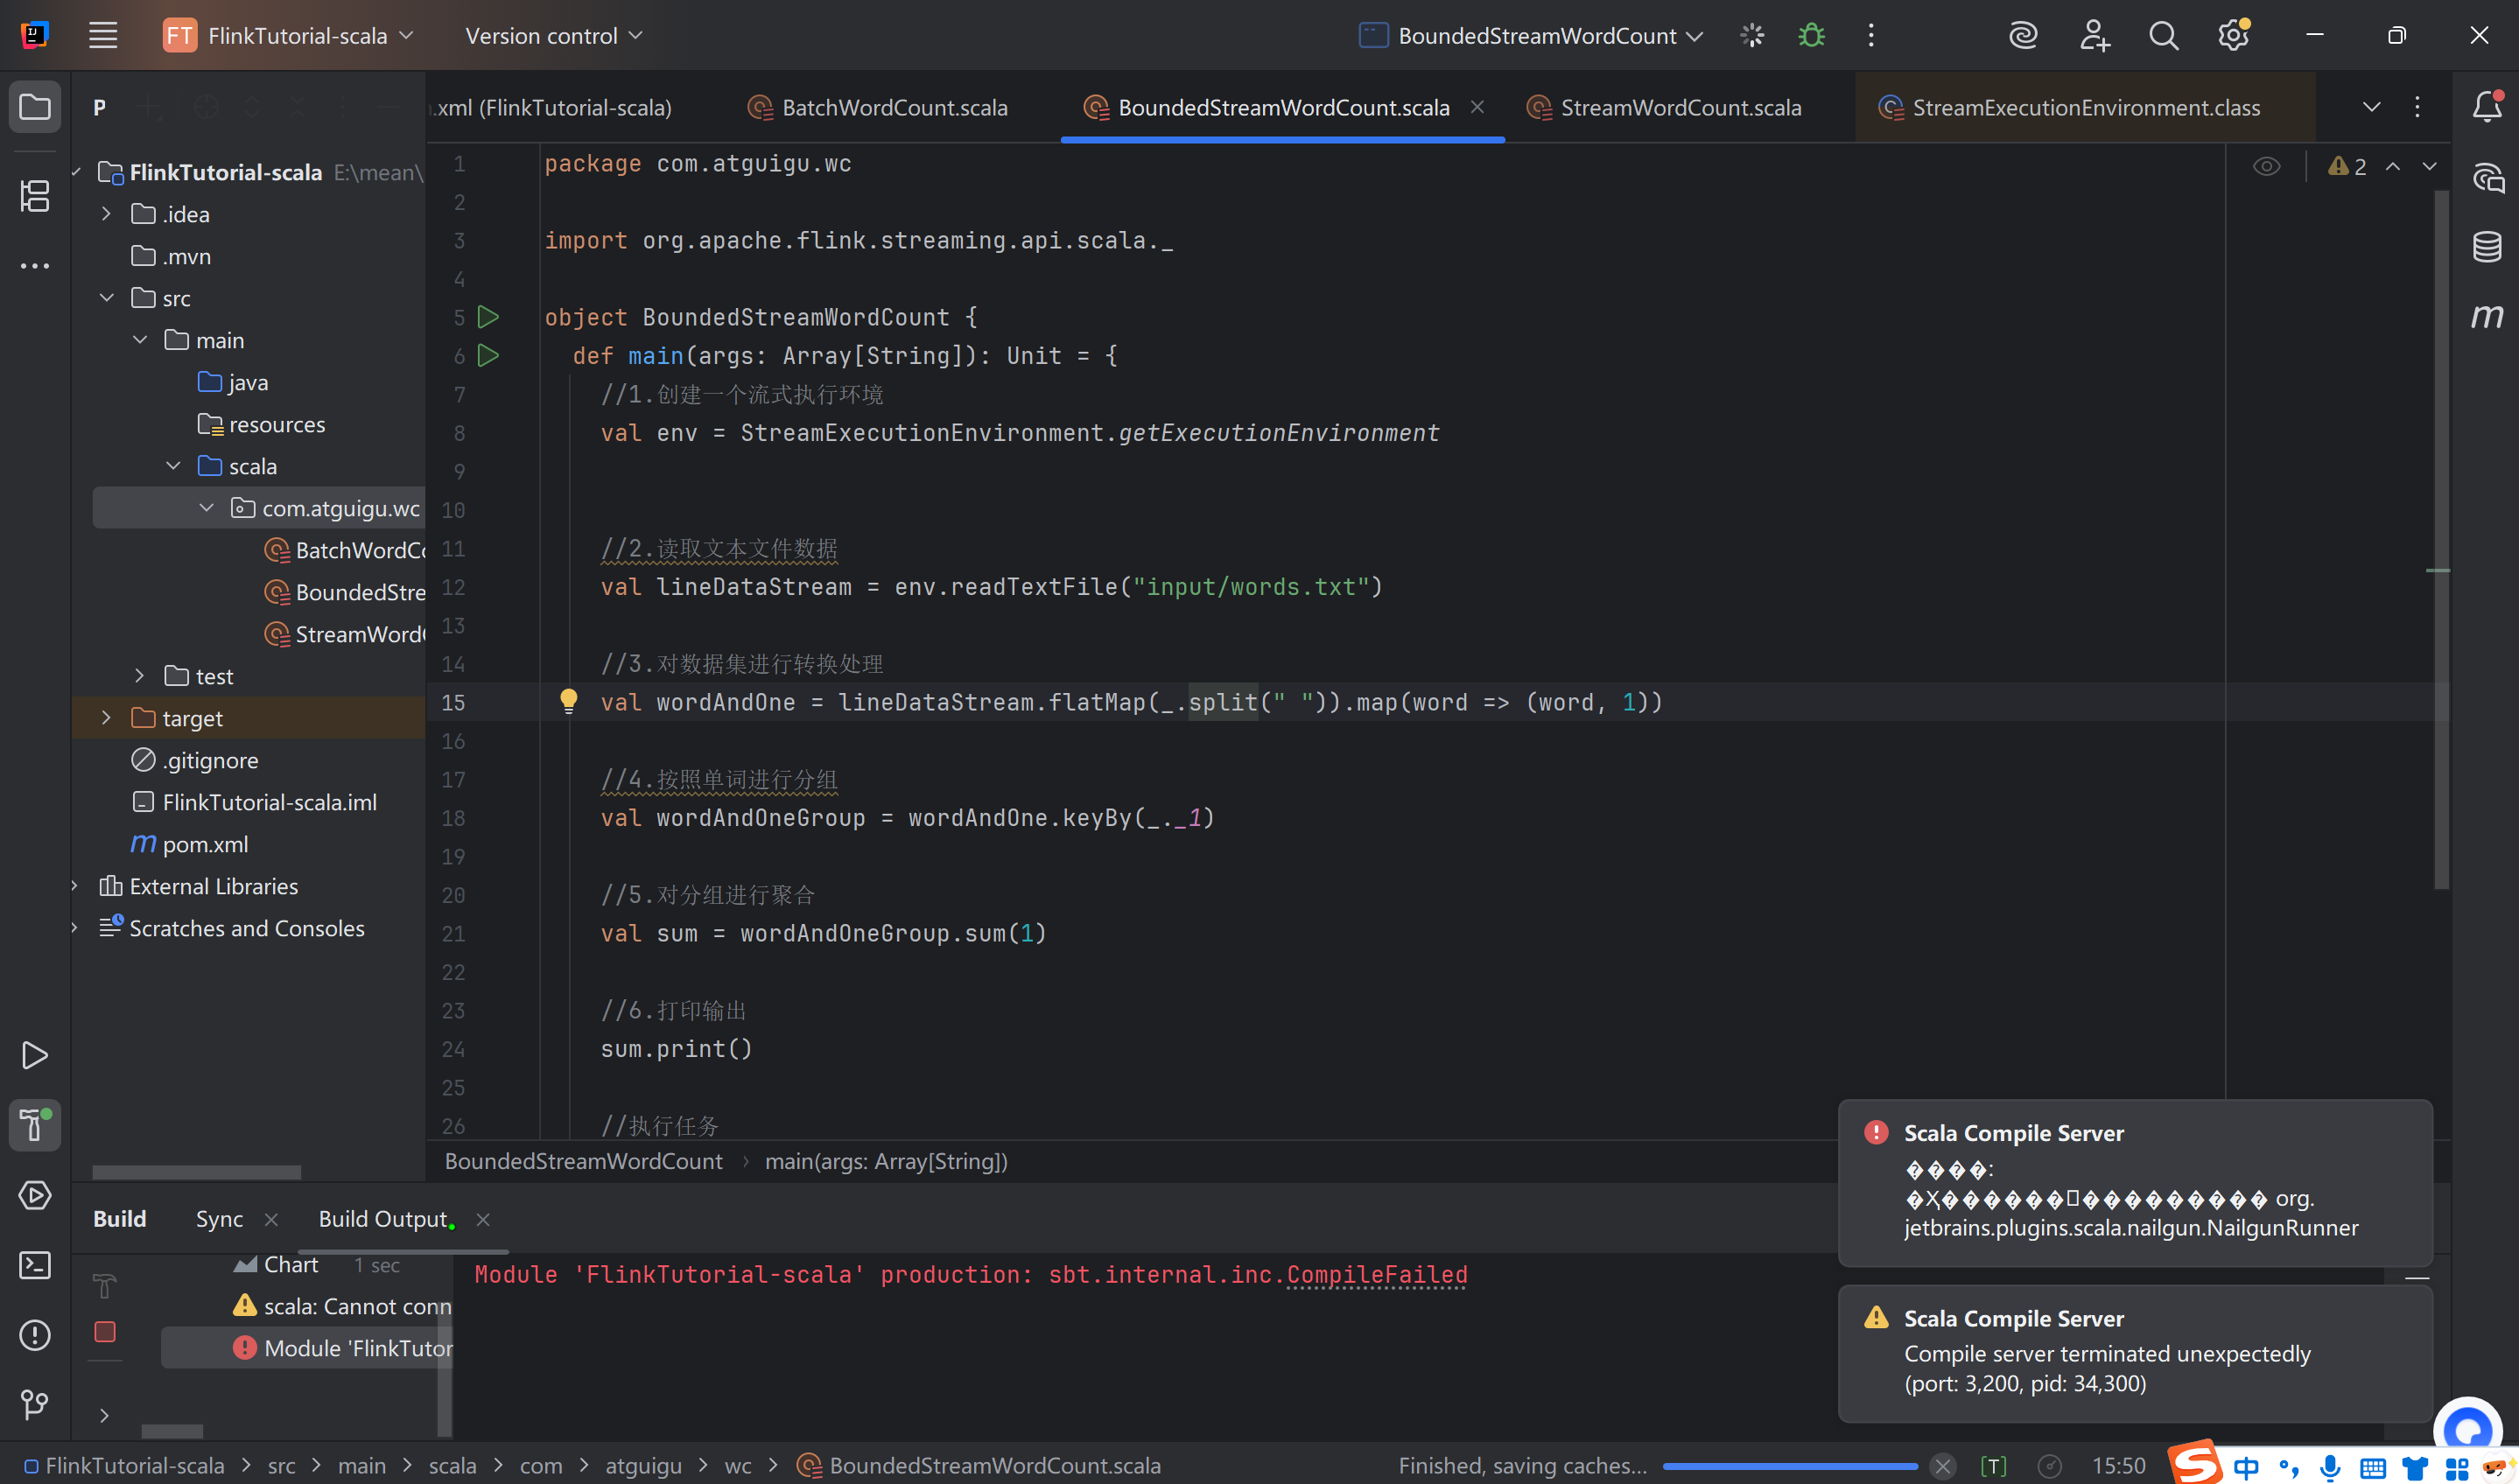Expand the target folder in project tree
The width and height of the screenshot is (2519, 1484).
pos(106,718)
